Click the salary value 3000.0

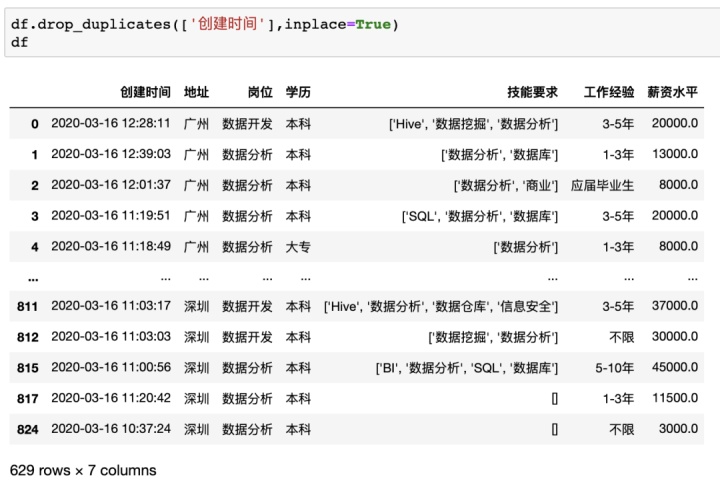678,429
